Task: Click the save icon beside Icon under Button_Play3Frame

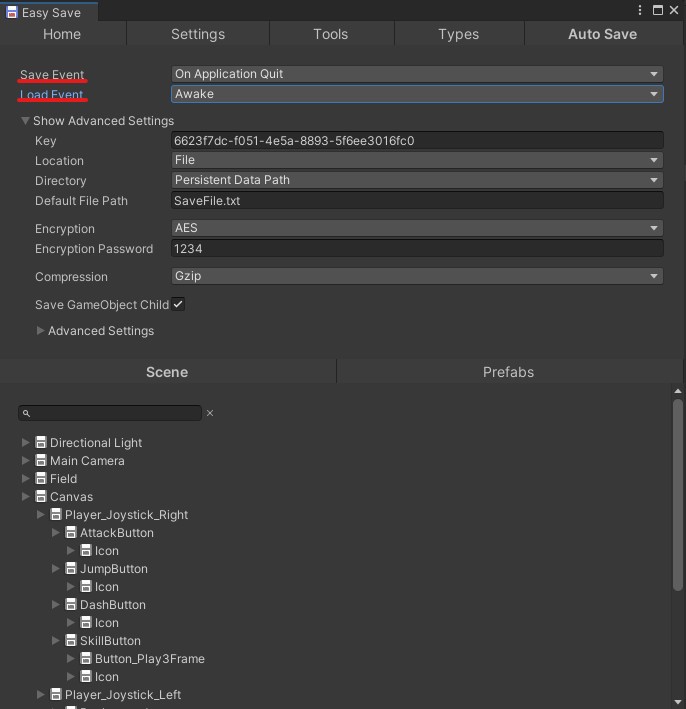Action: tap(85, 676)
